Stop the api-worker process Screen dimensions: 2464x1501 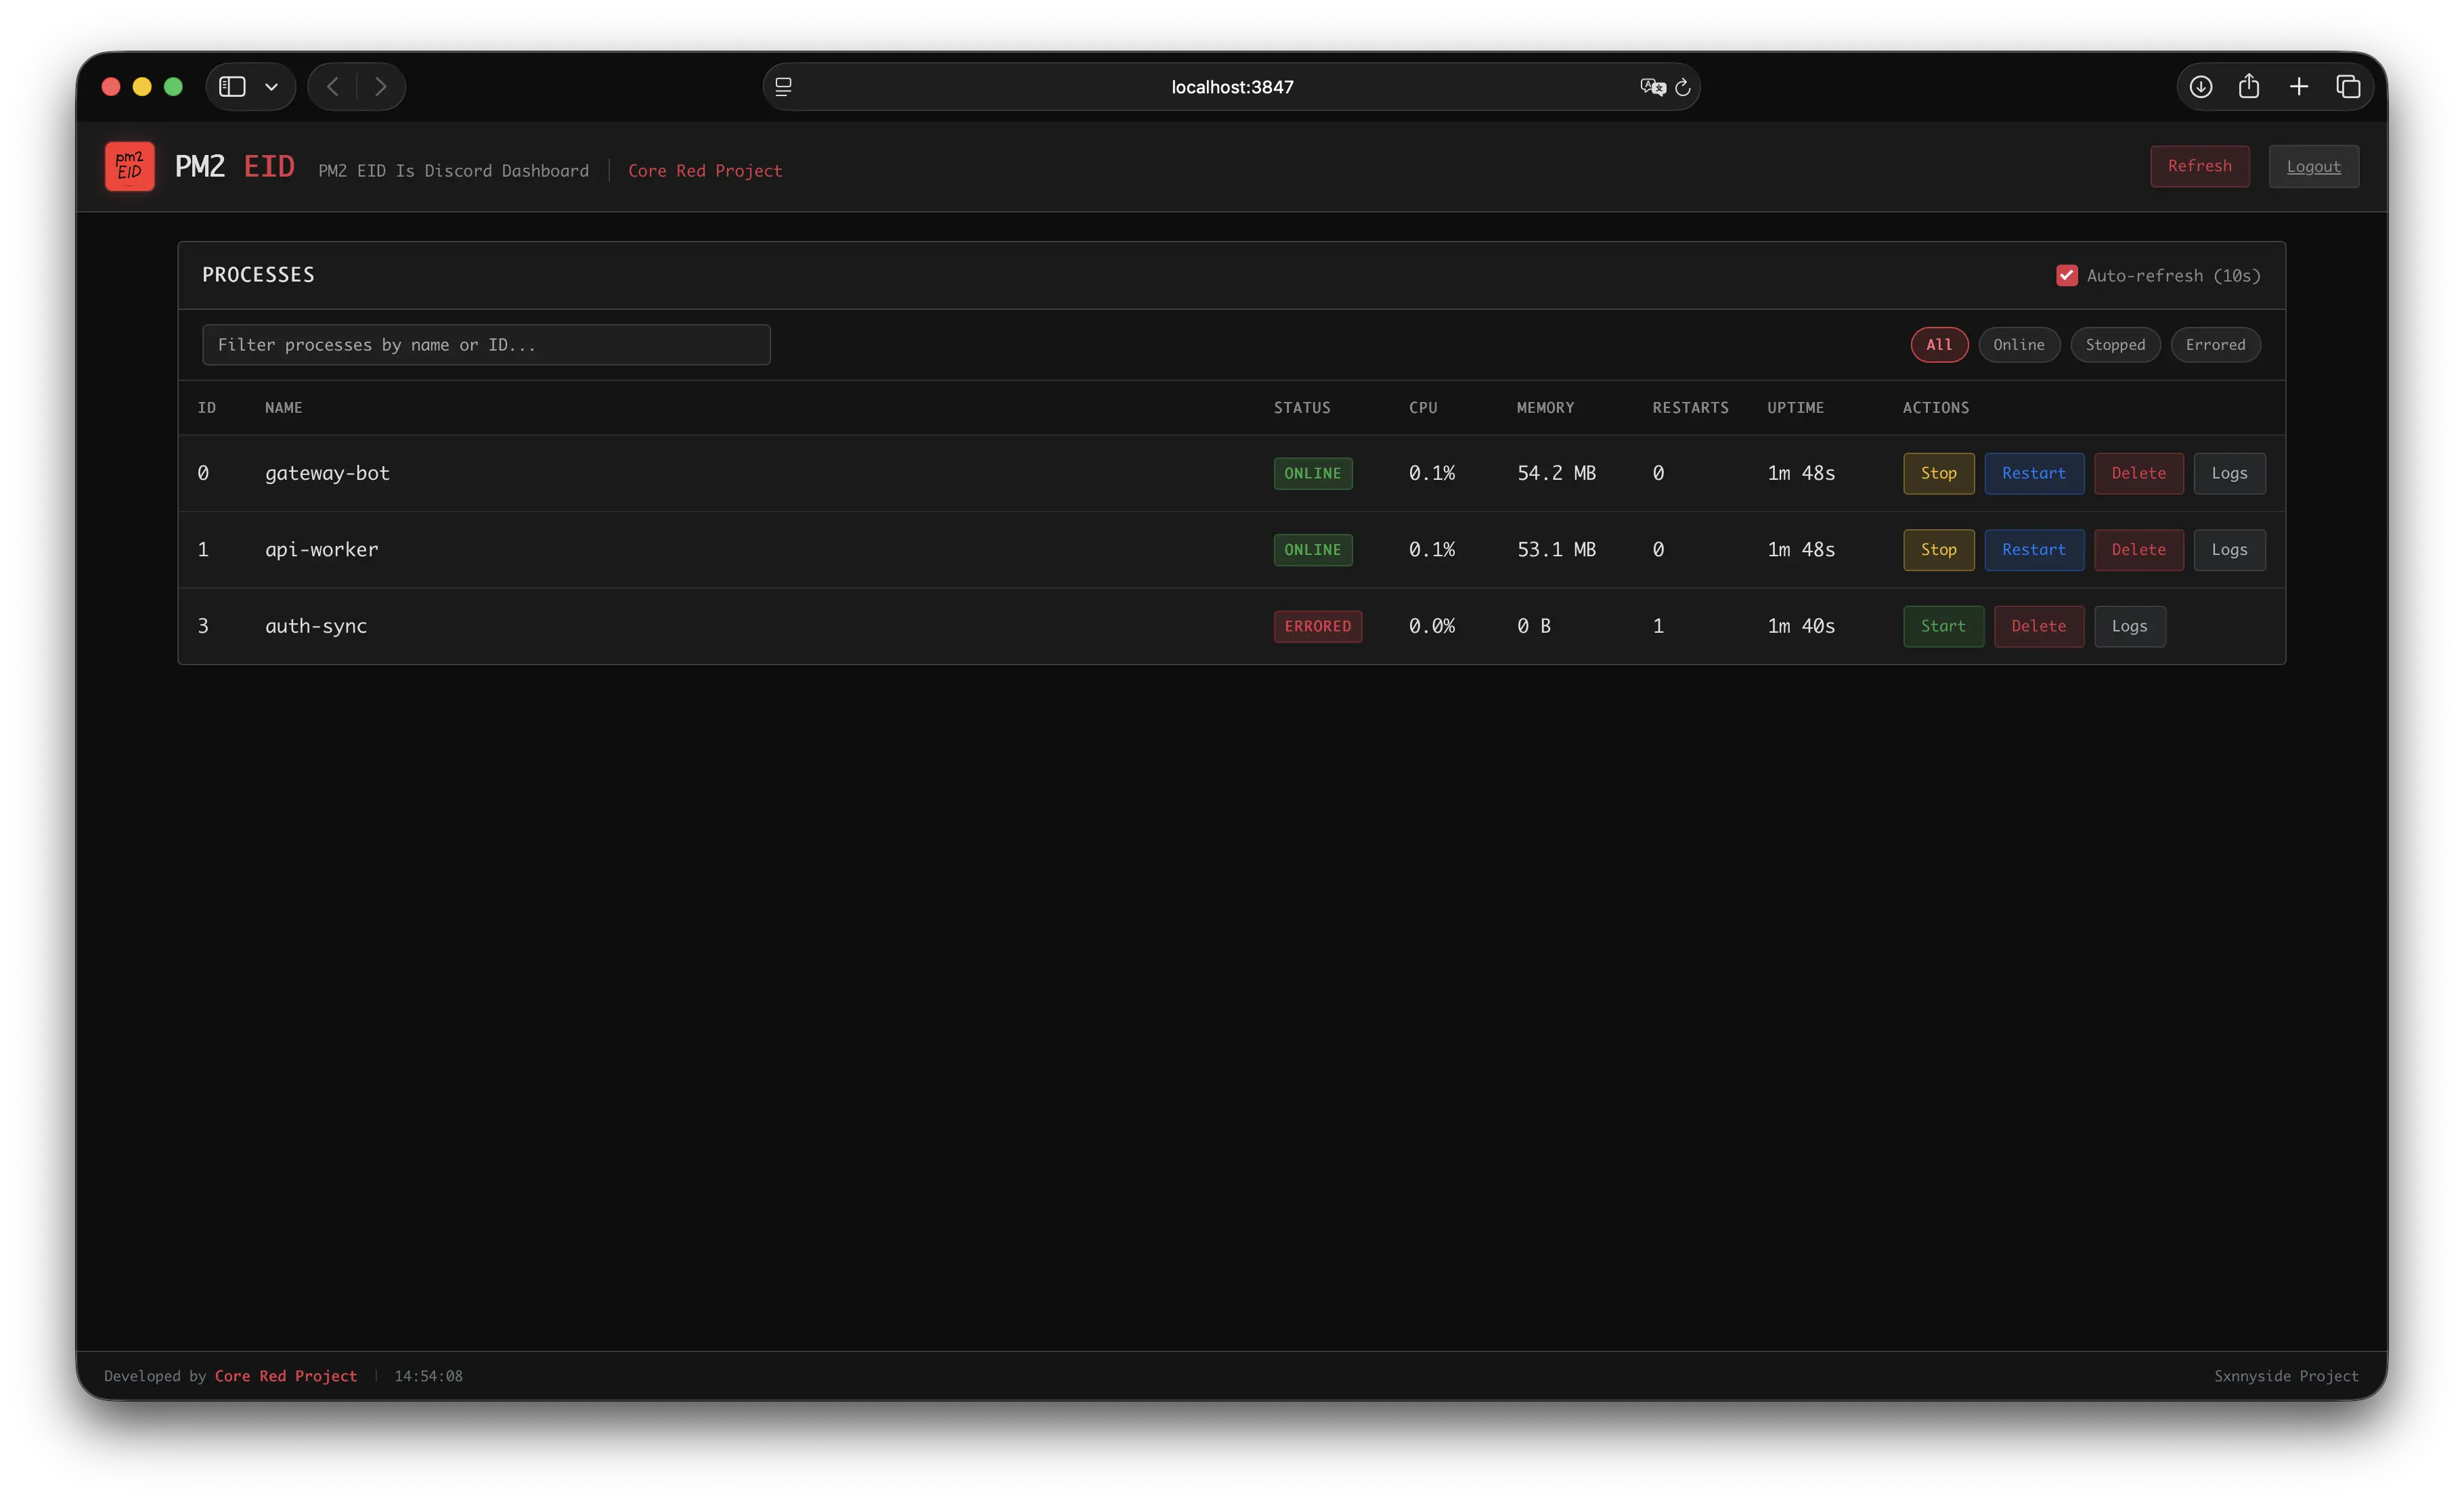[1938, 550]
